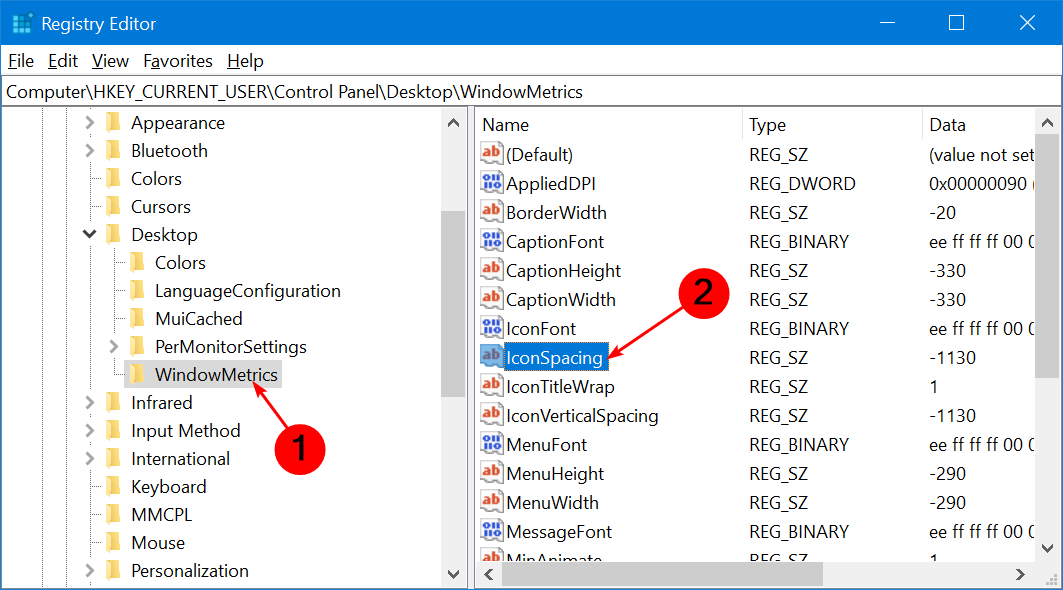Click the Bluetooth folder icon

(114, 151)
